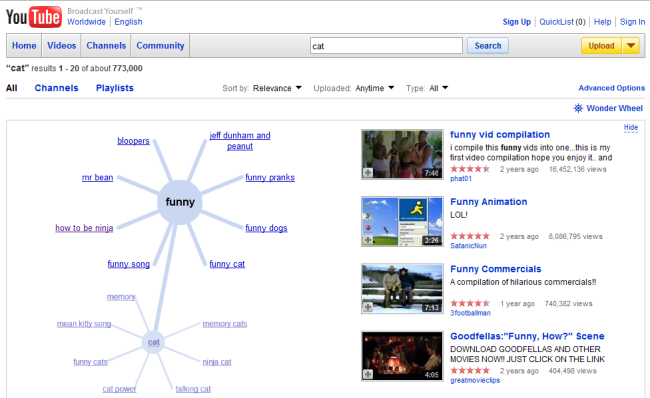Select the cat power topic

click(119, 389)
